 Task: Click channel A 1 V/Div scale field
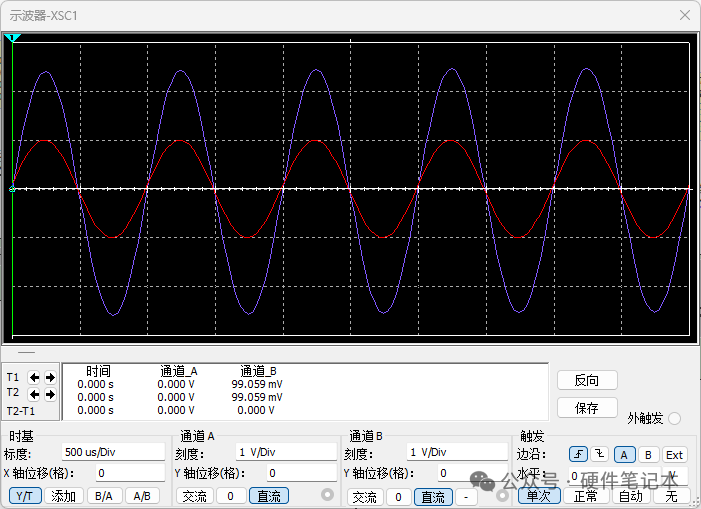(285, 452)
